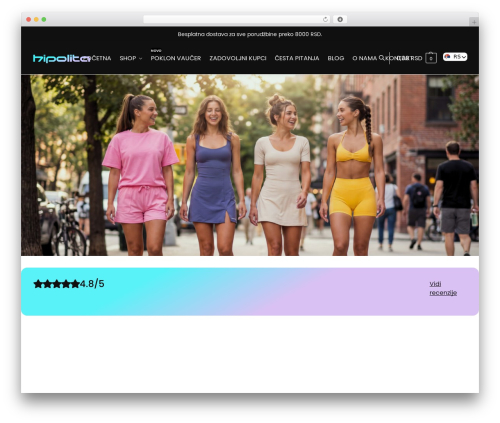This screenshot has width=500, height=423.
Task: Click the hipolita logo
Action: pyautogui.click(x=61, y=59)
